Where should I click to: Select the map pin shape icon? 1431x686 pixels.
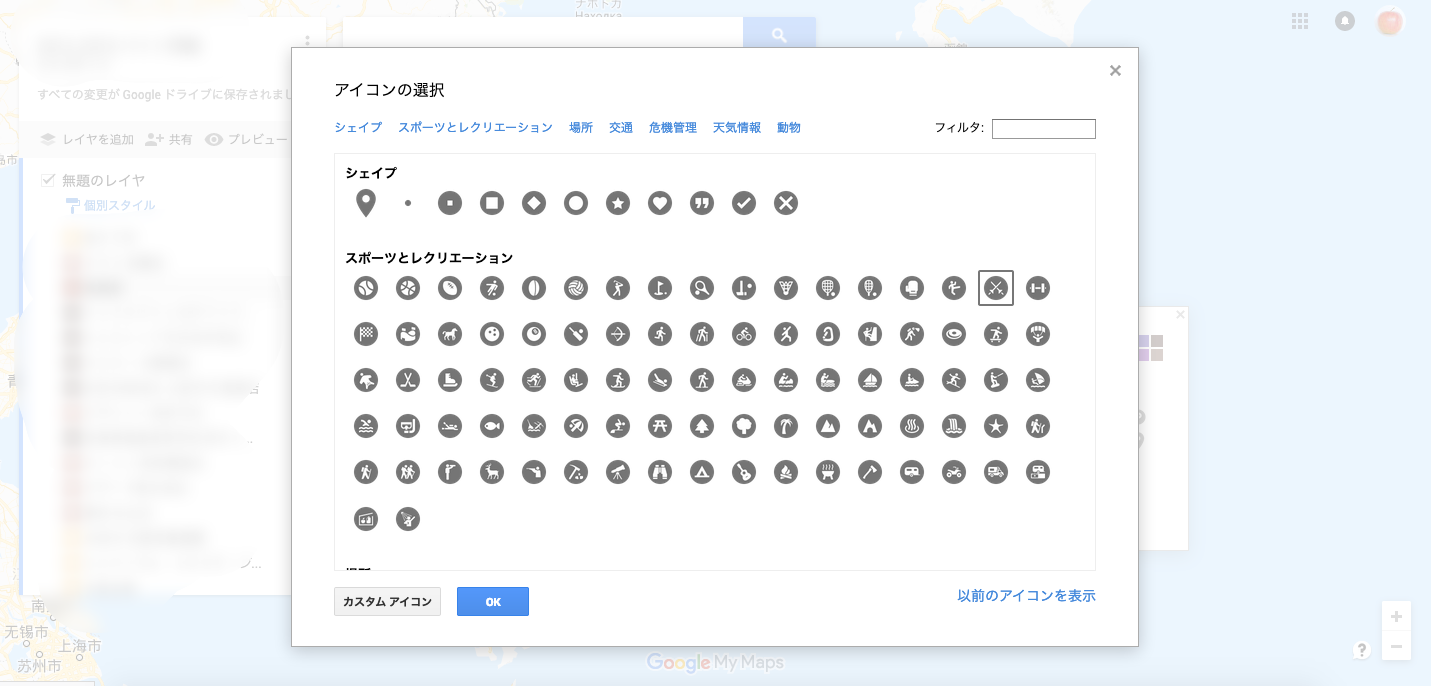click(x=366, y=204)
